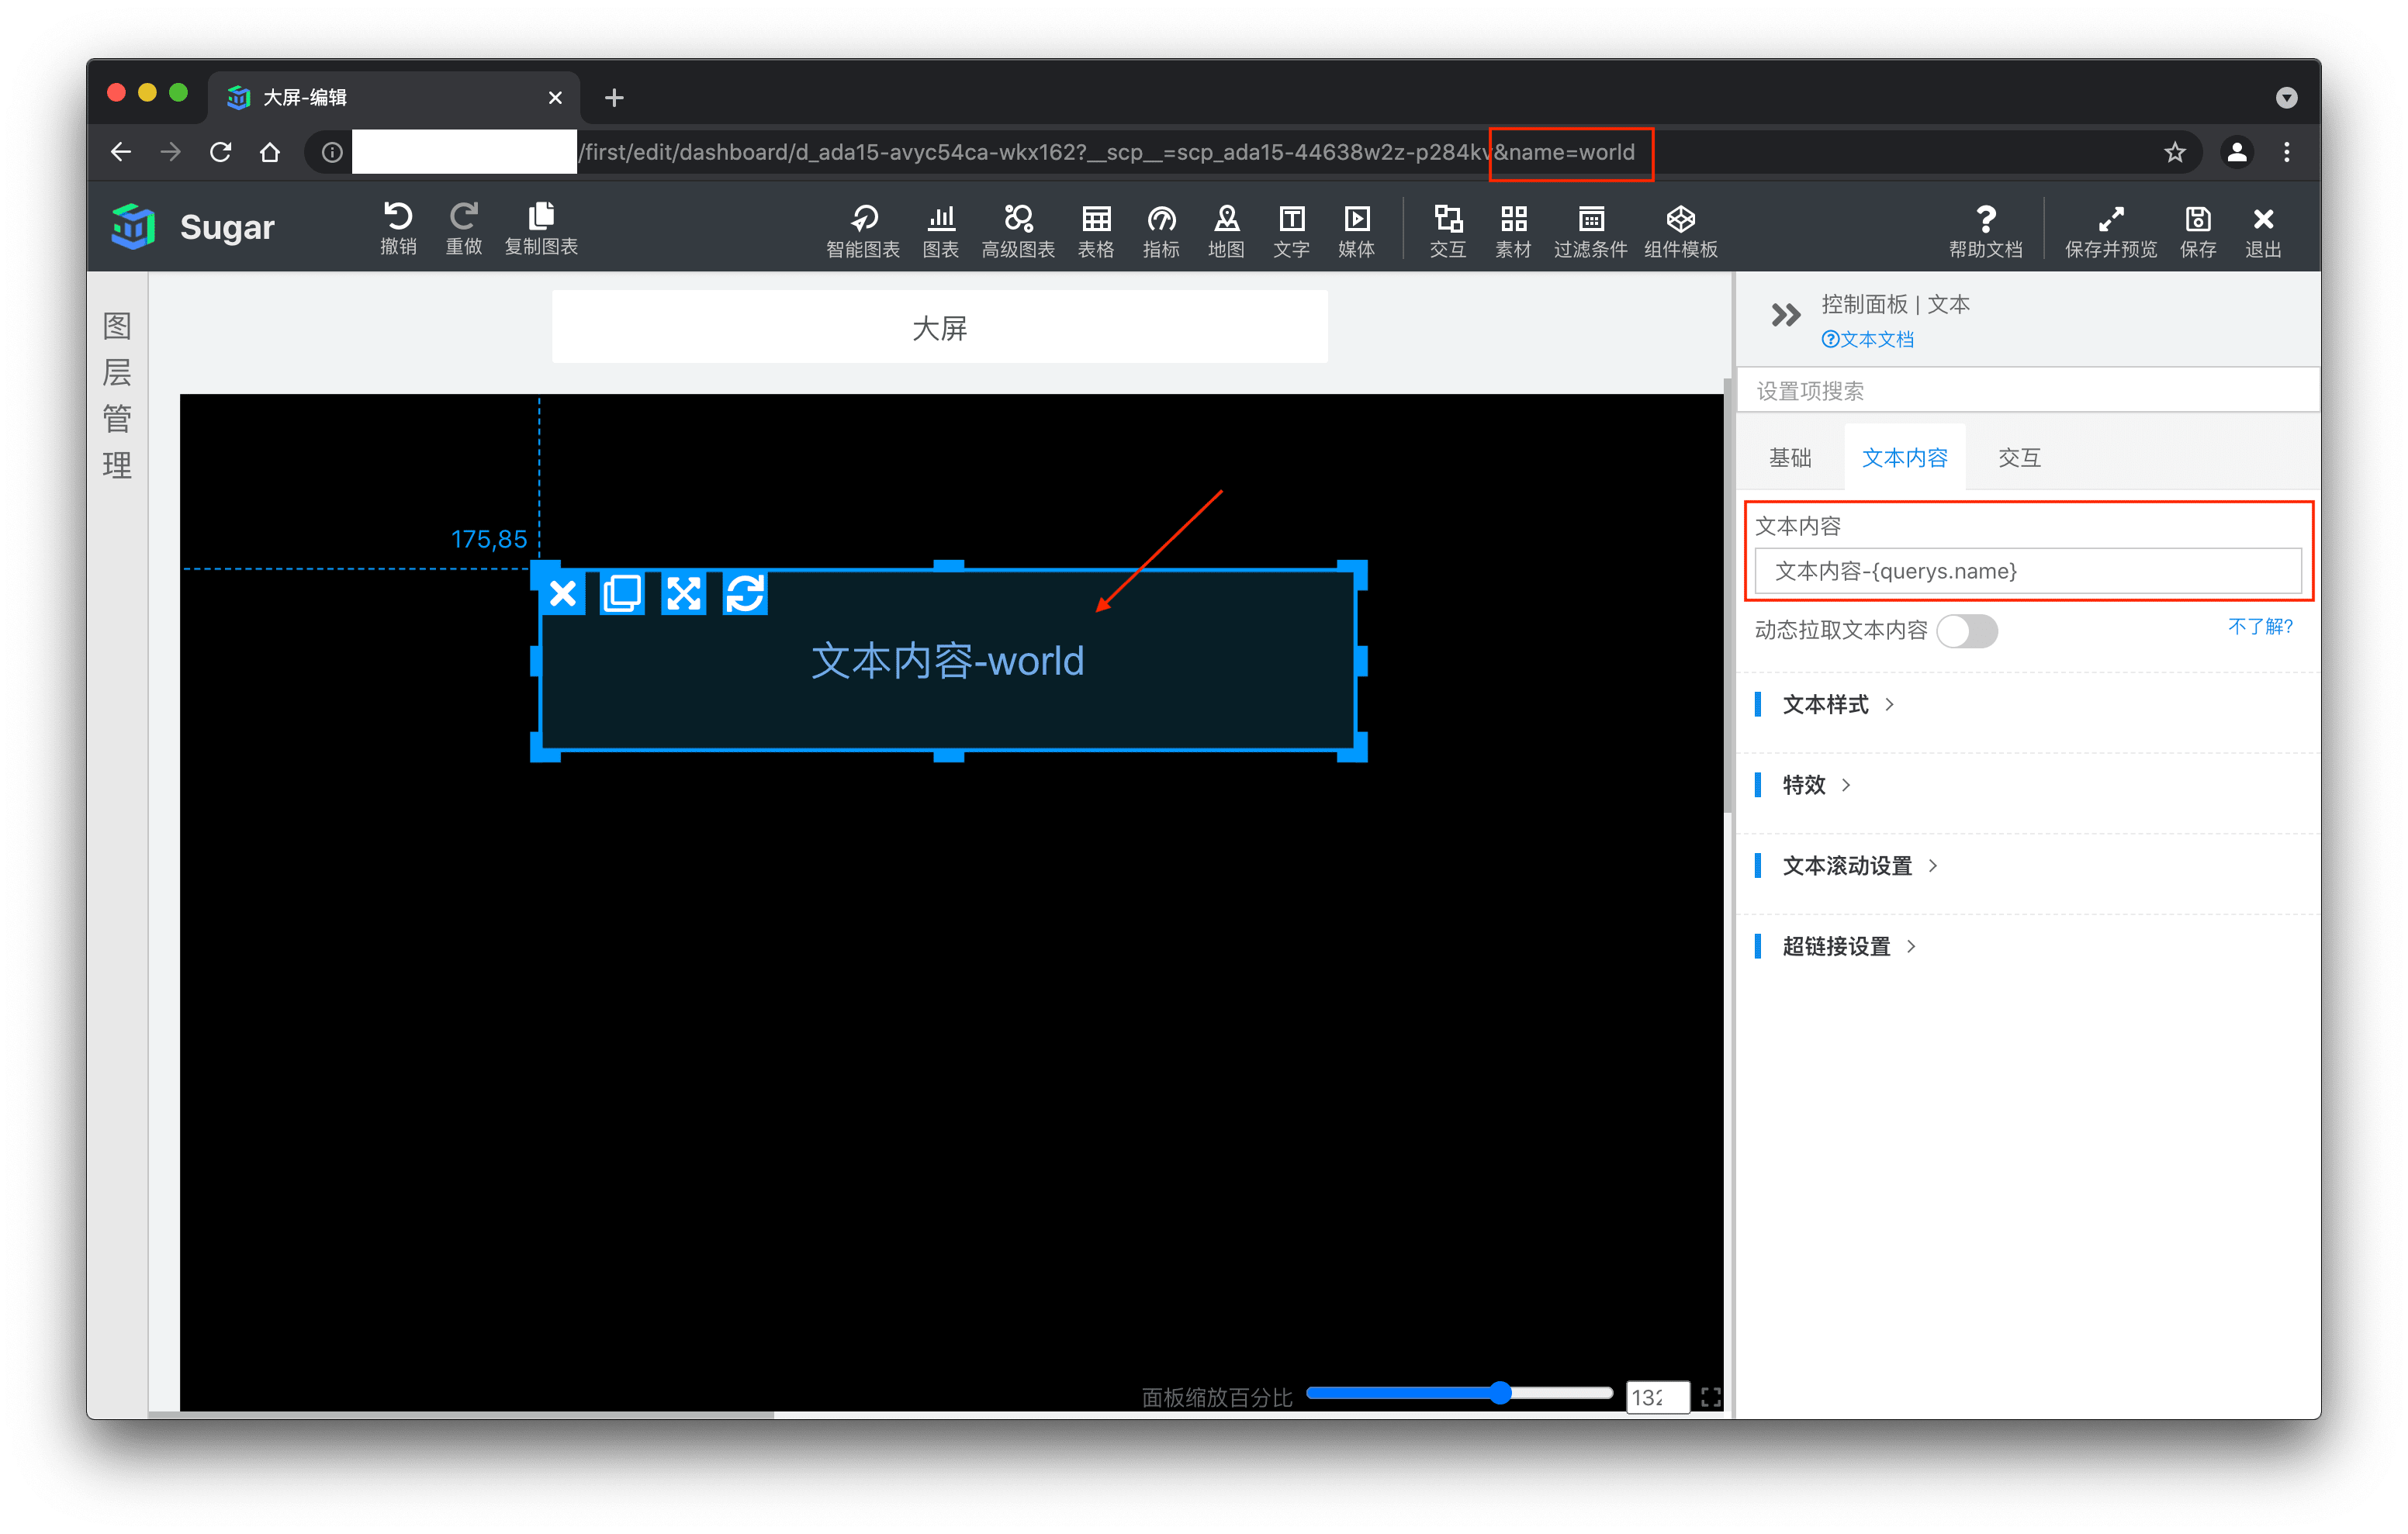The image size is (2408, 1534).
Task: Click the zoom percentage number field
Action: [x=1656, y=1397]
